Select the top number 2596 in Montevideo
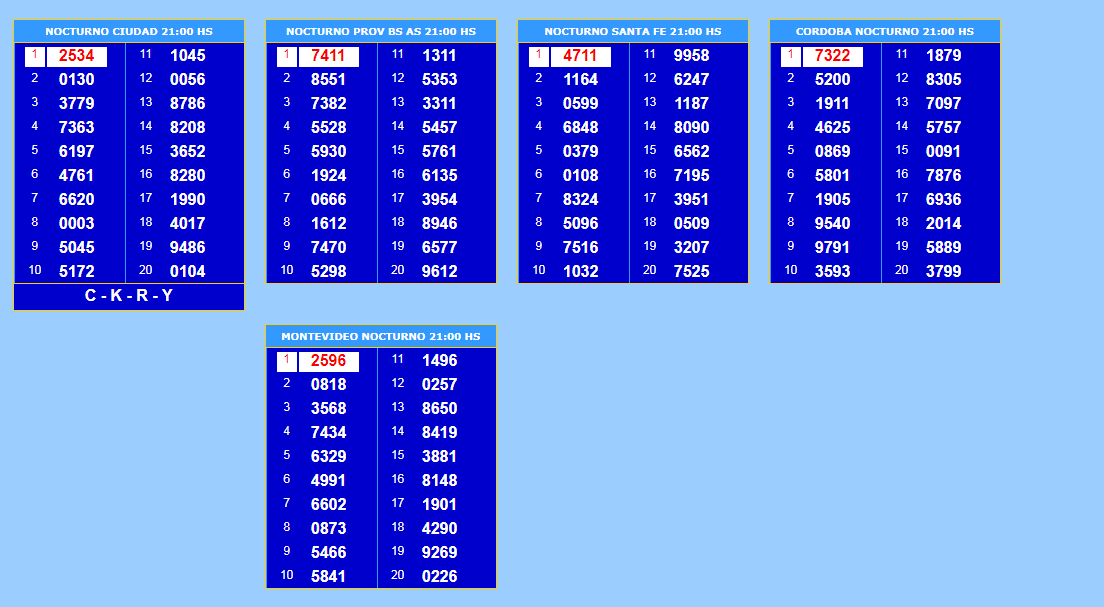 (329, 361)
